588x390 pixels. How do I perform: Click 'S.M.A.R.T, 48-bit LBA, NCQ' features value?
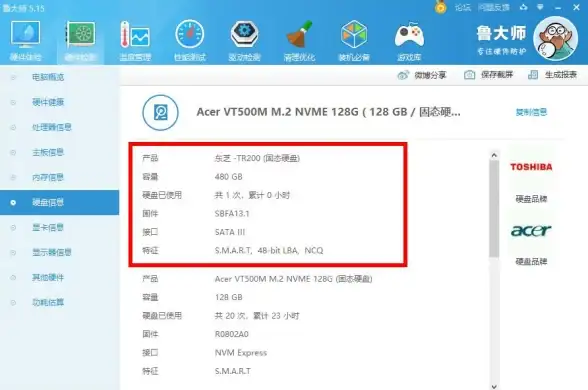point(269,250)
